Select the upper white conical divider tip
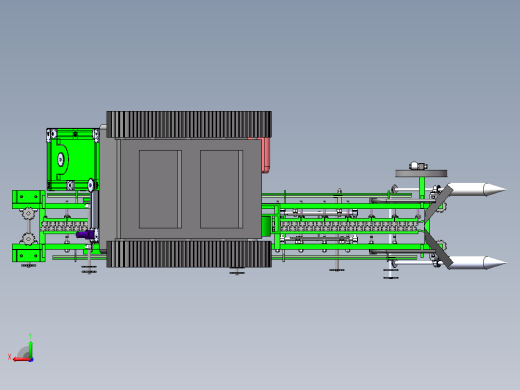 (477, 189)
